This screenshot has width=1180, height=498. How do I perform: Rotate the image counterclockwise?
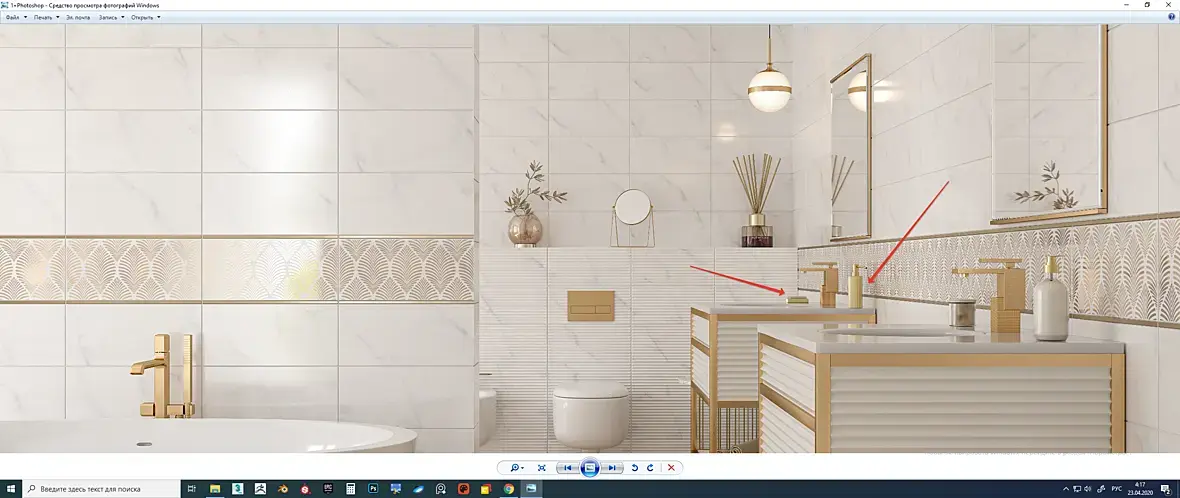(634, 468)
